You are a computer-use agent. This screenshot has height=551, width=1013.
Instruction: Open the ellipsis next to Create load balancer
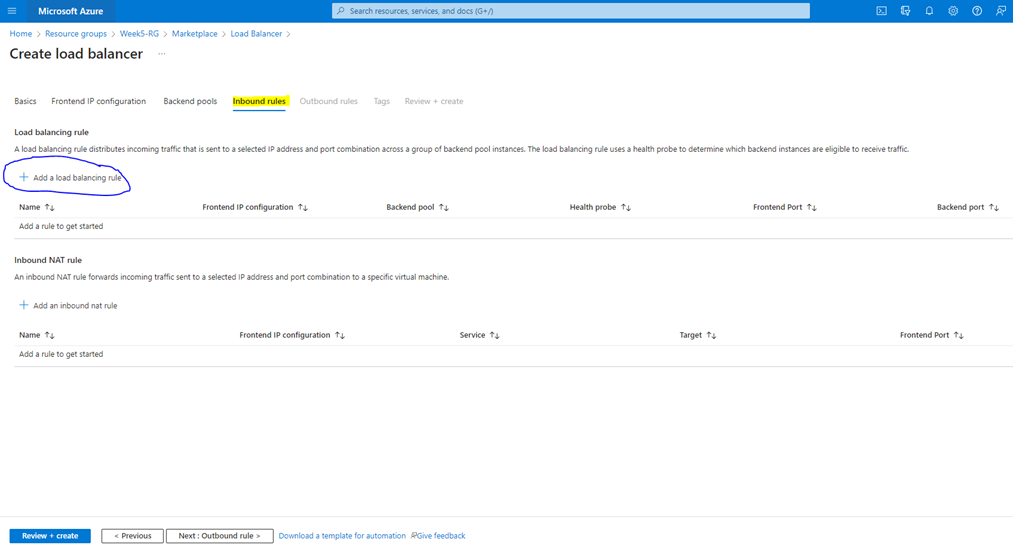(x=162, y=54)
